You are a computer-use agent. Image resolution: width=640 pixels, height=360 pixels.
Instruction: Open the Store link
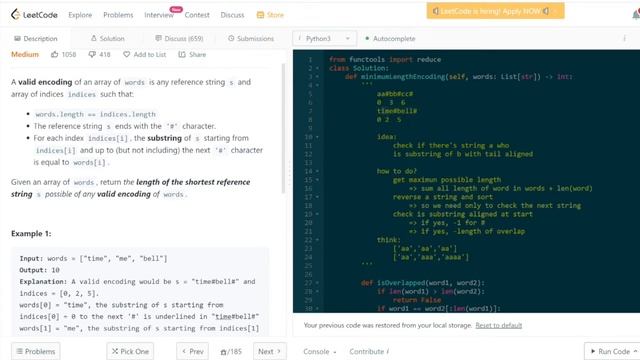270,15
